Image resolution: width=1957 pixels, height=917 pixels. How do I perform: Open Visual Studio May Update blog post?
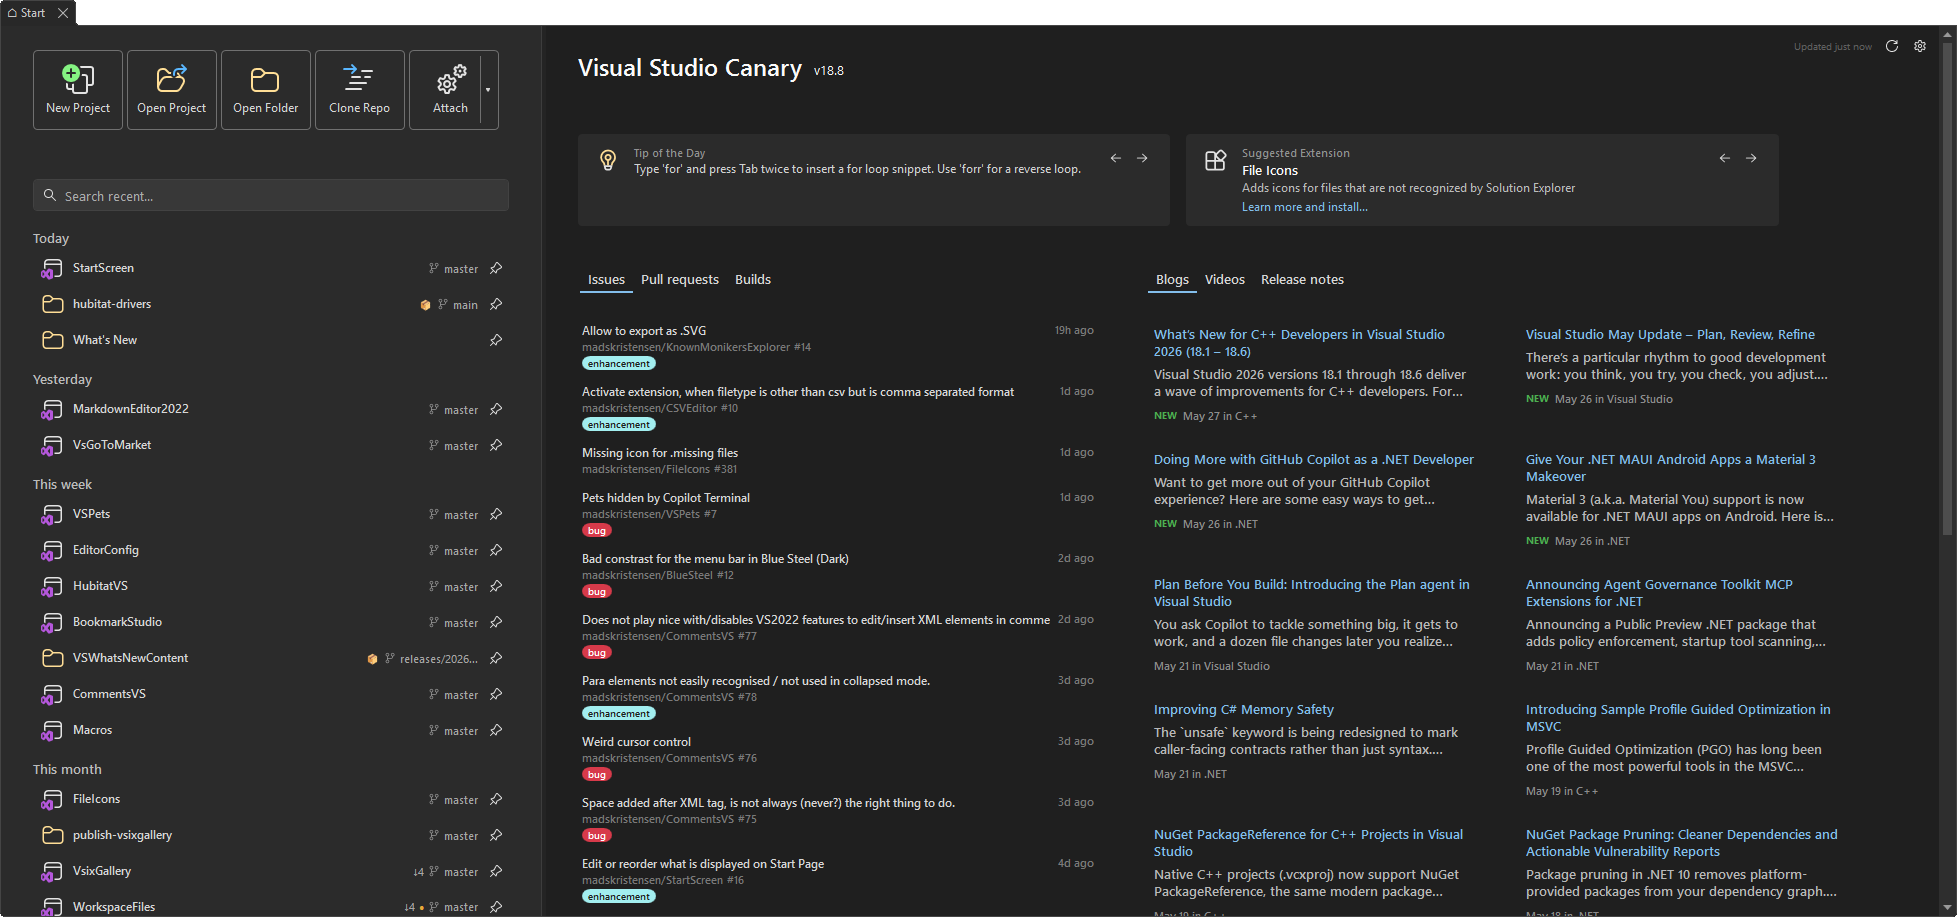1670,335
